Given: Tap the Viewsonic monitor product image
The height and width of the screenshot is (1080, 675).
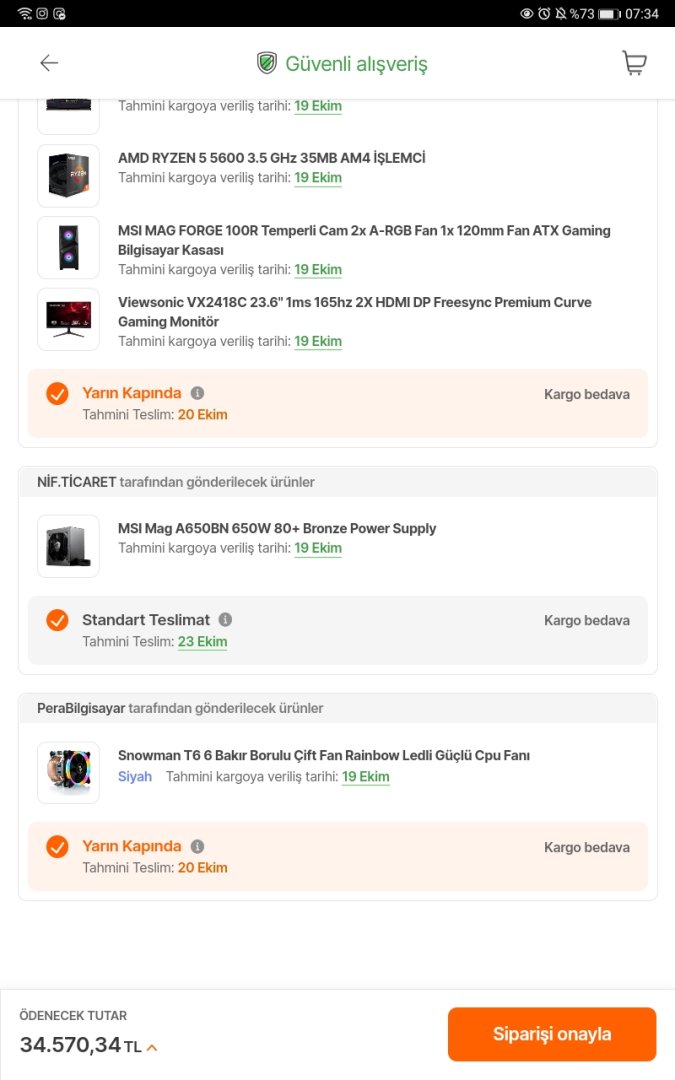Looking at the screenshot, I should coord(68,320).
